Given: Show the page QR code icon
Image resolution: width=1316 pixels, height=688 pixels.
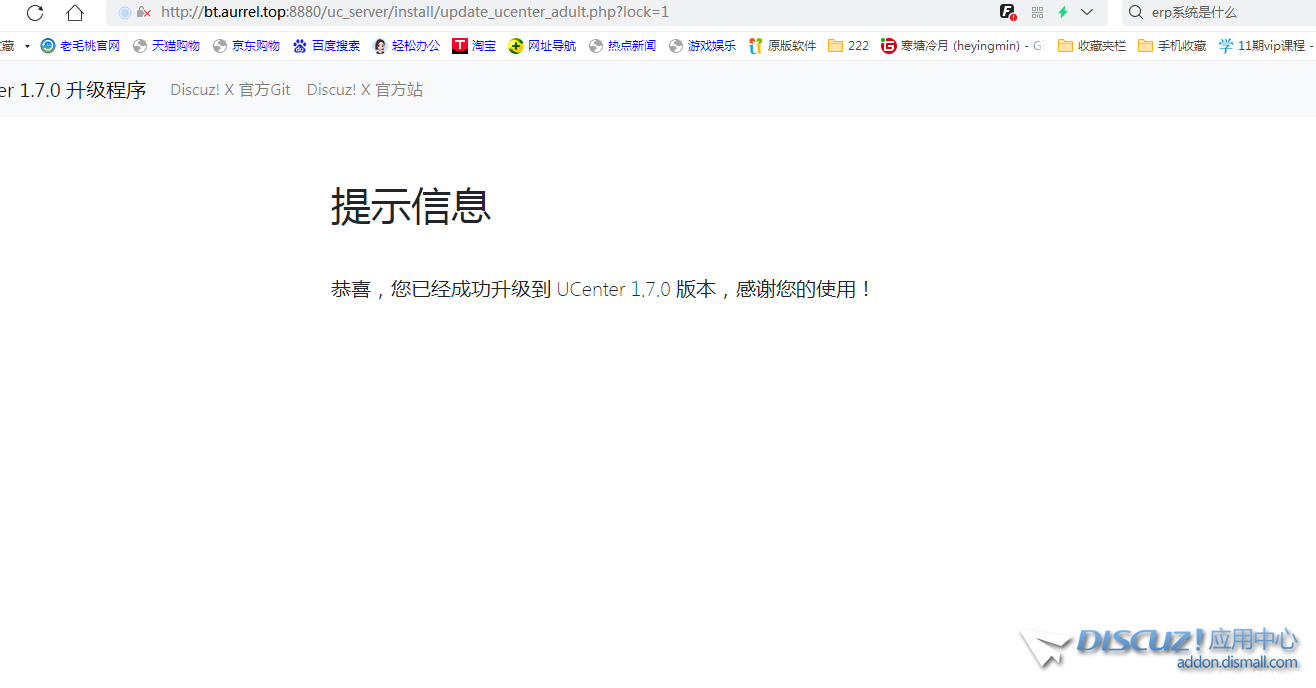Looking at the screenshot, I should tap(1037, 12).
